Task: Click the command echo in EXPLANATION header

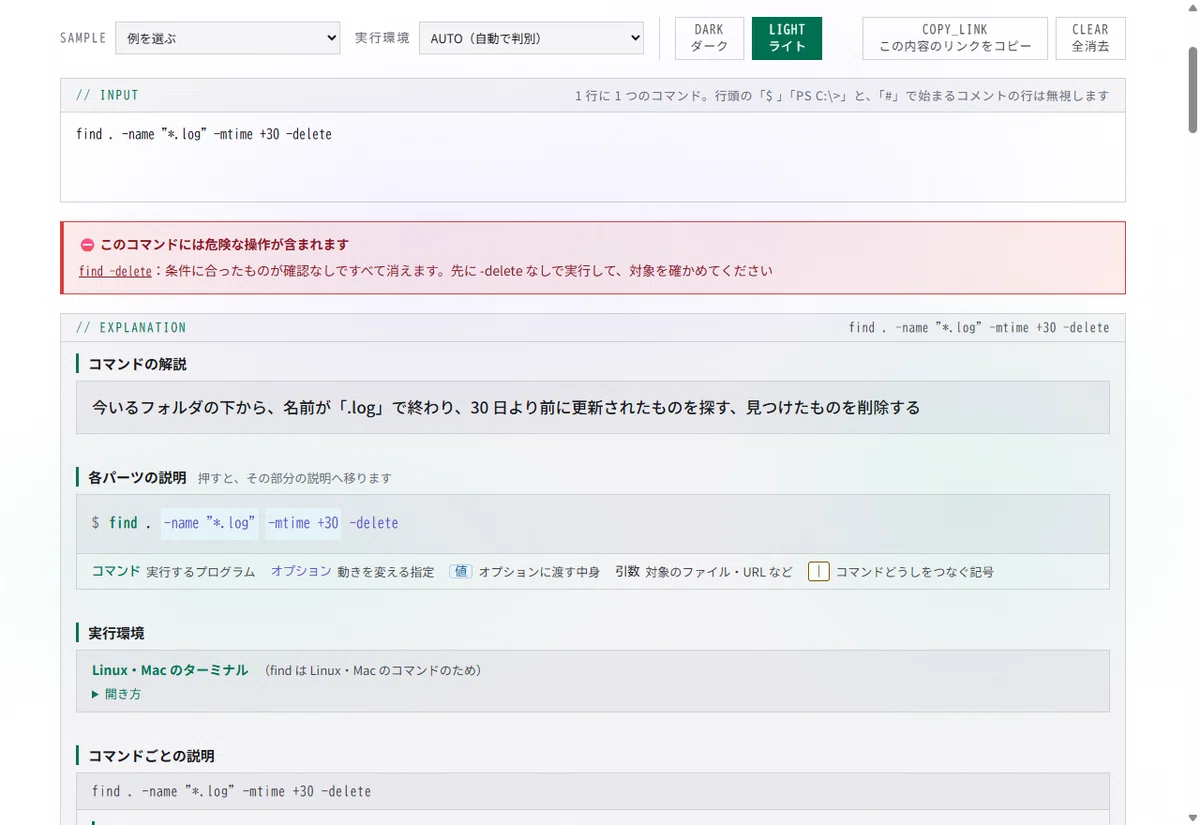Action: [979, 328]
